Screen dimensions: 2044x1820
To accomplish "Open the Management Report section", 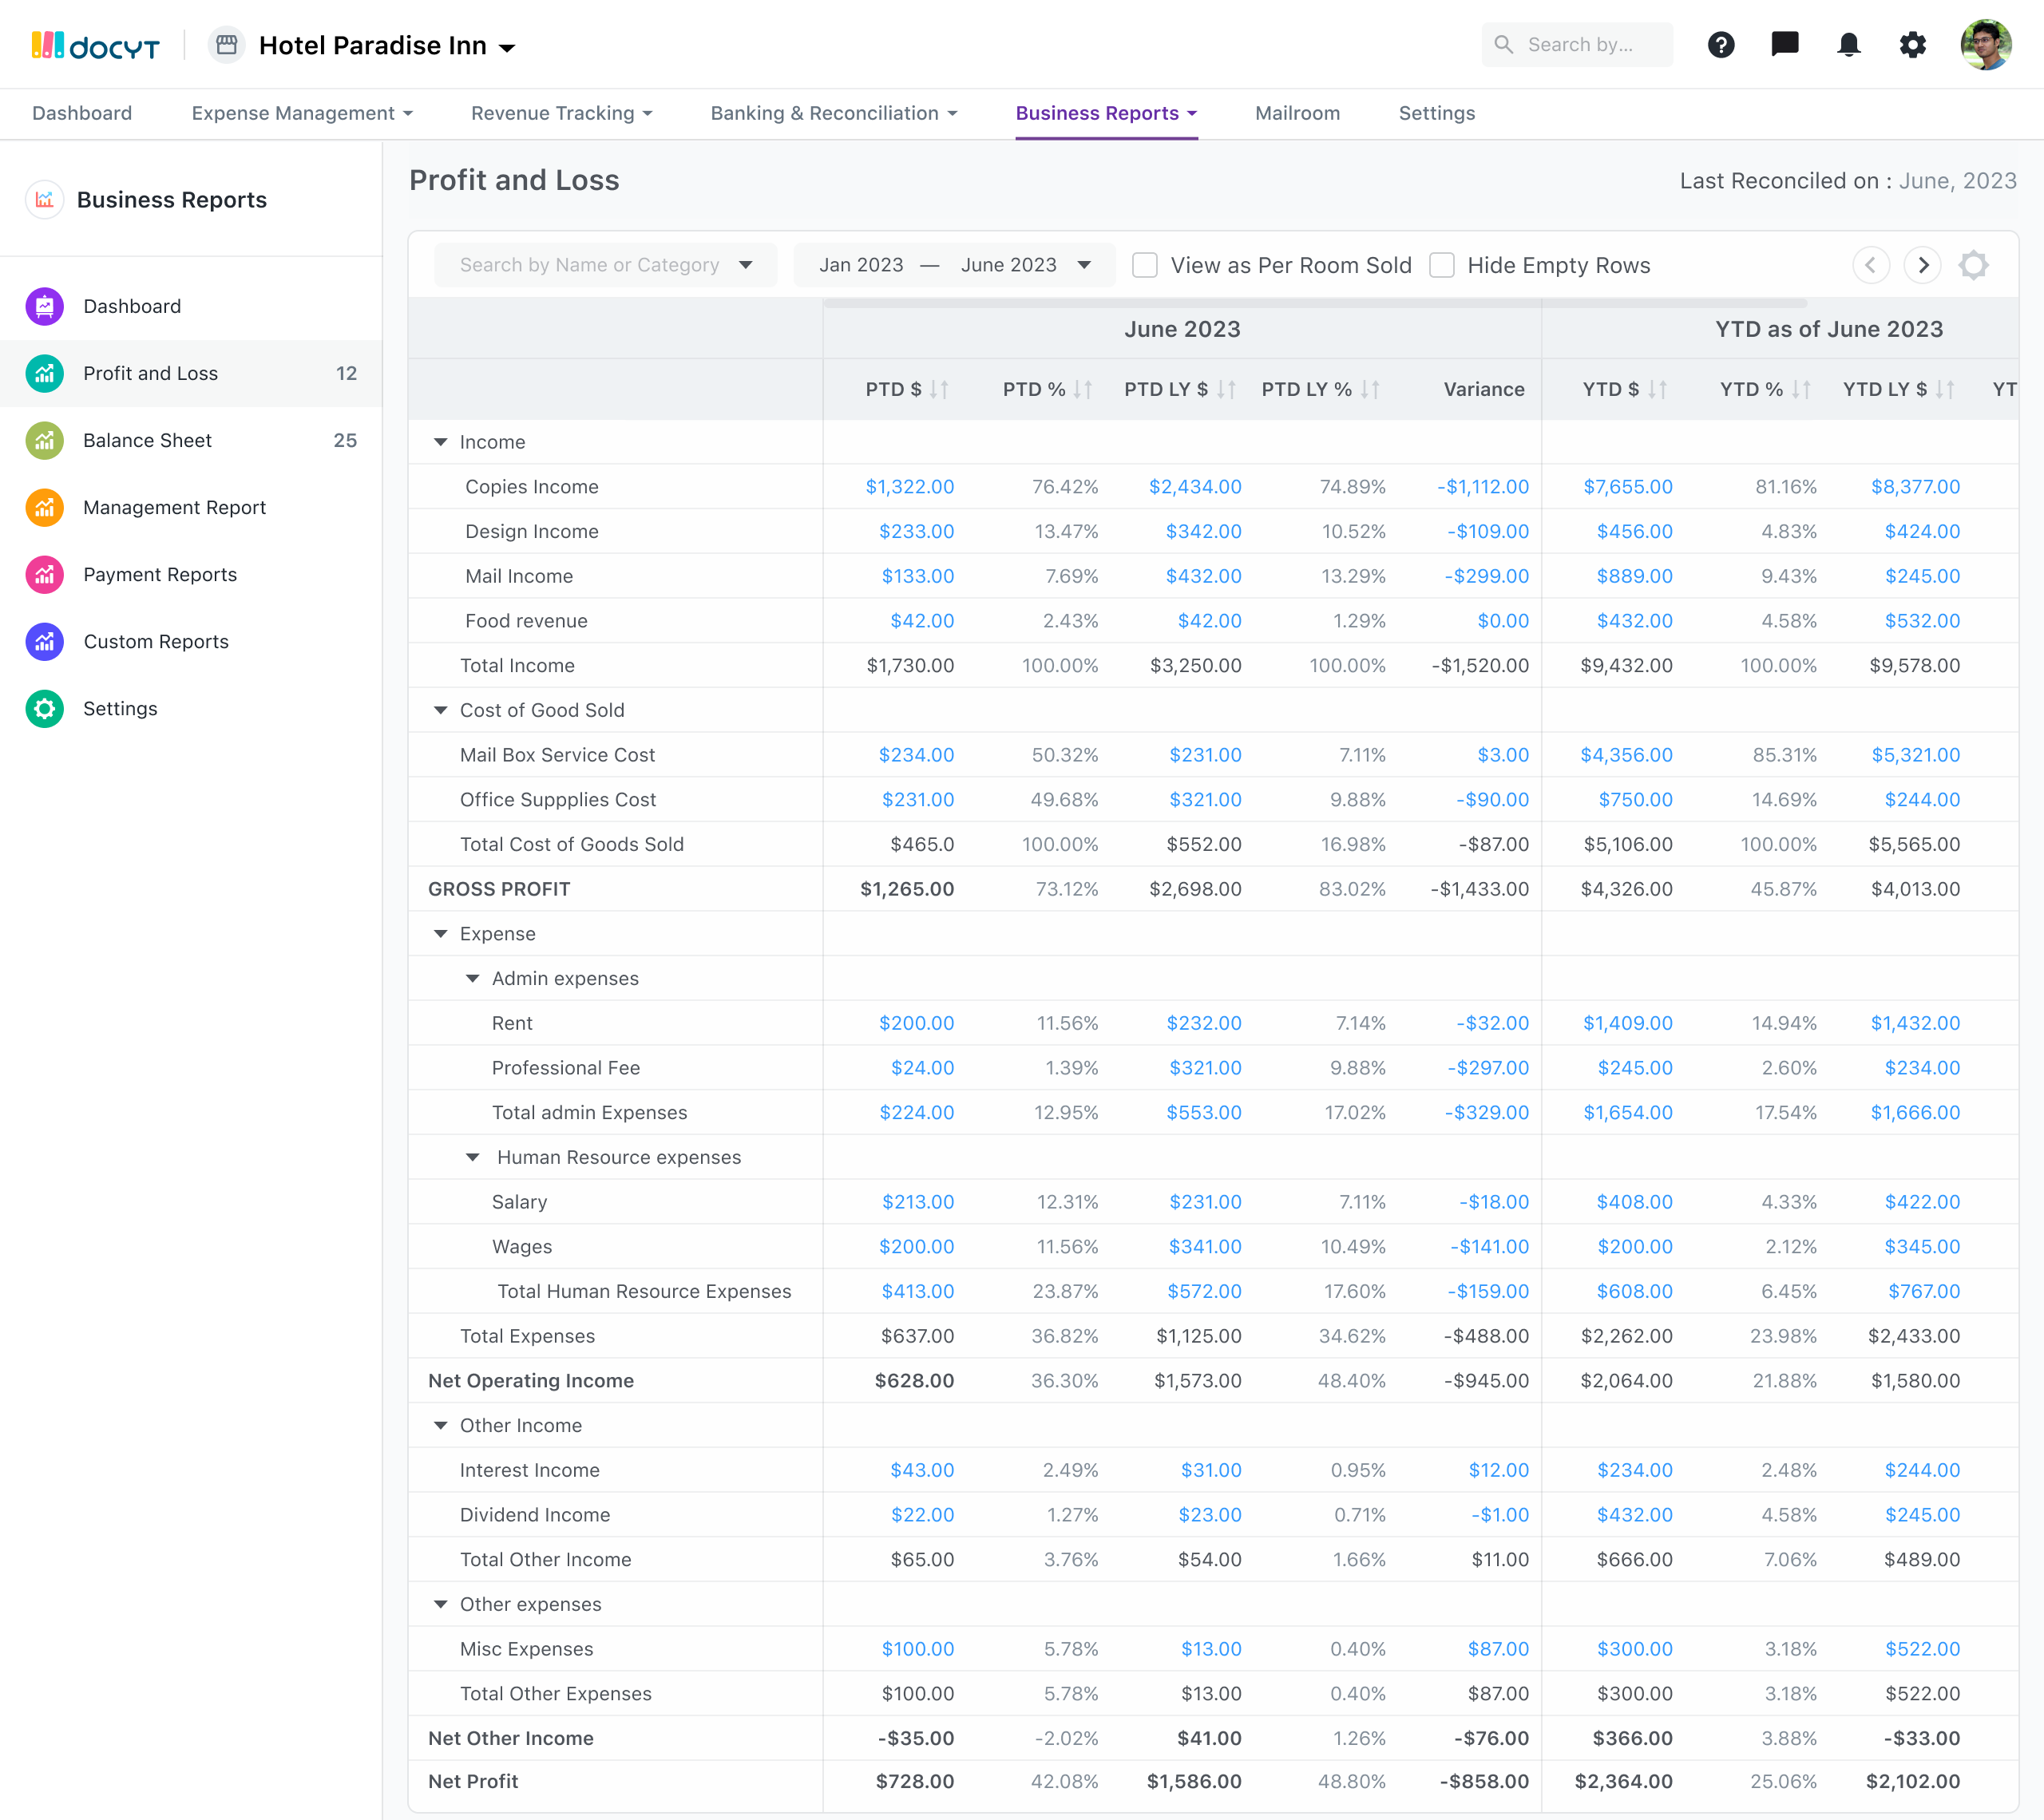I will 175,507.
